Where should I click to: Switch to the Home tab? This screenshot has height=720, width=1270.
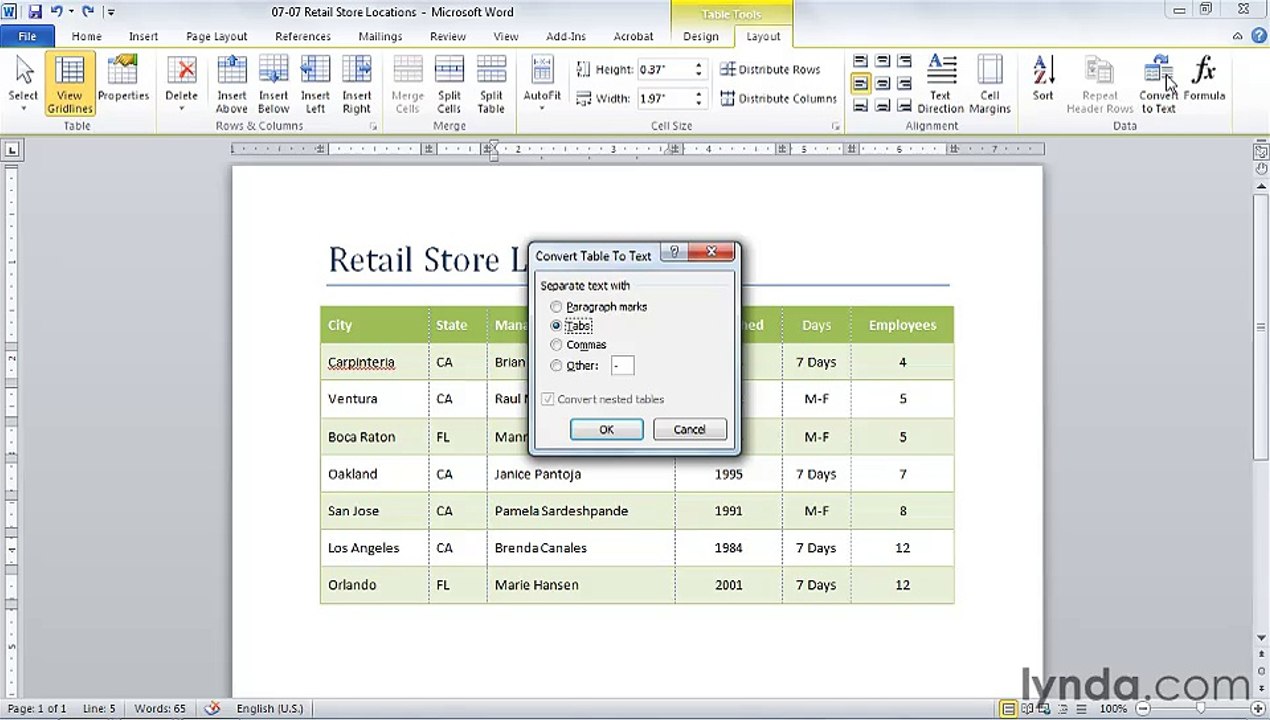(86, 36)
